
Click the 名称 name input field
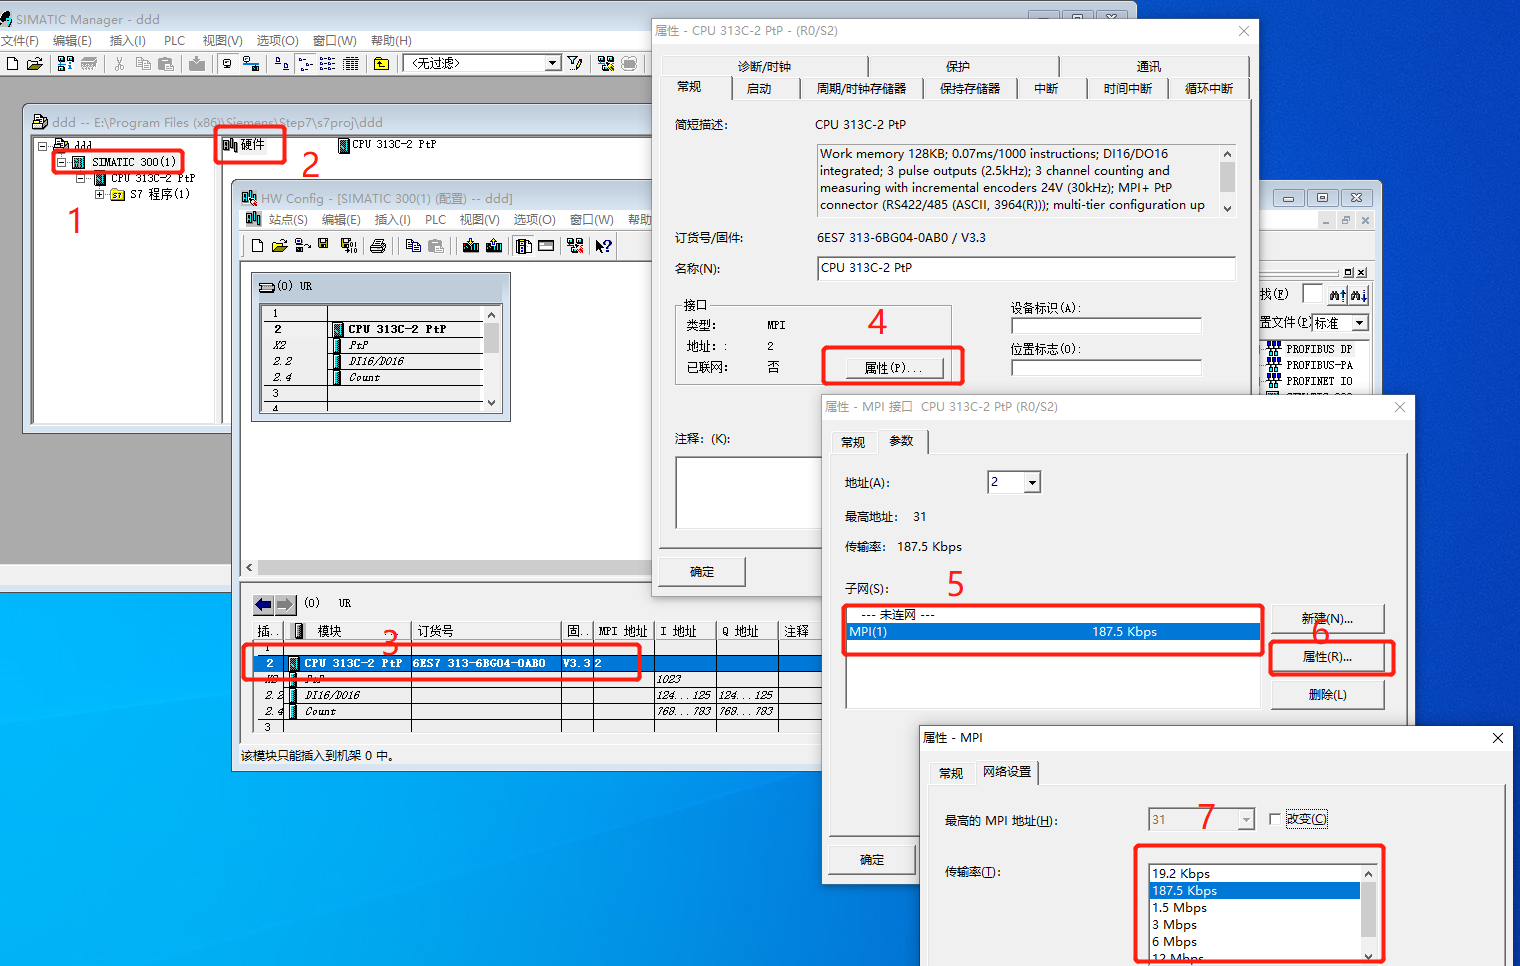[1026, 268]
